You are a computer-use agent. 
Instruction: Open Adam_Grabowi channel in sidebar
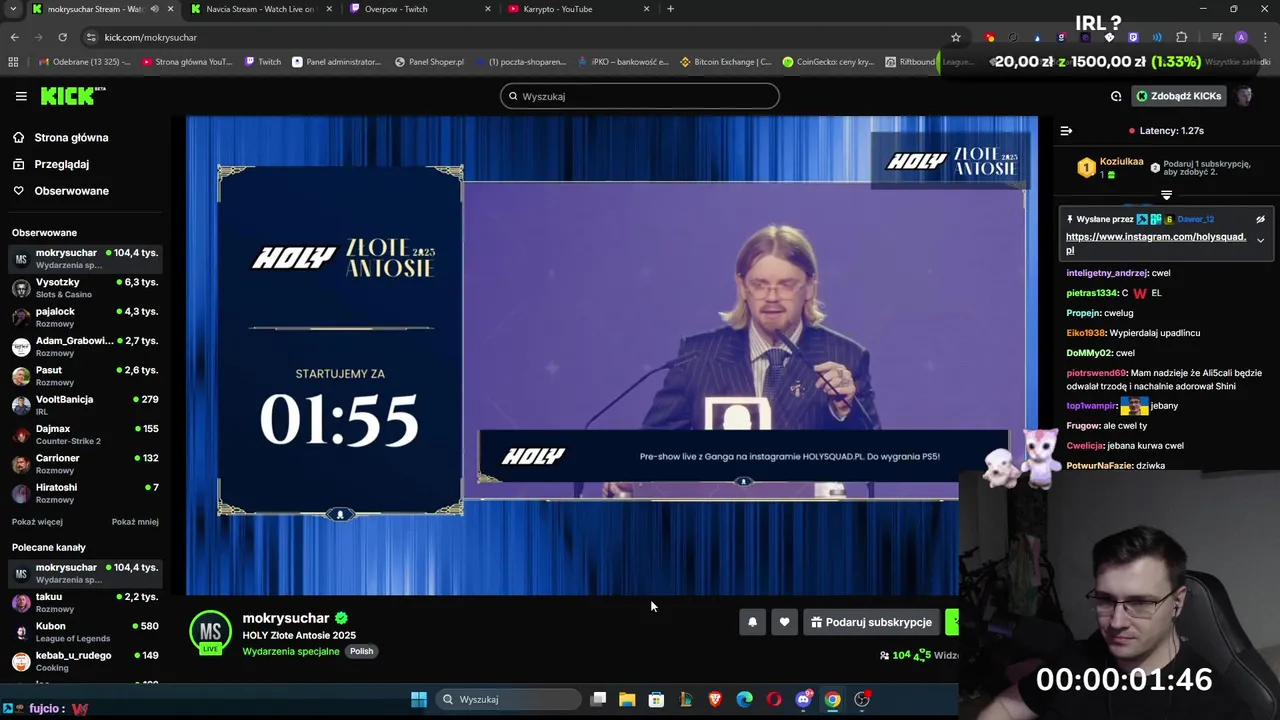click(85, 346)
